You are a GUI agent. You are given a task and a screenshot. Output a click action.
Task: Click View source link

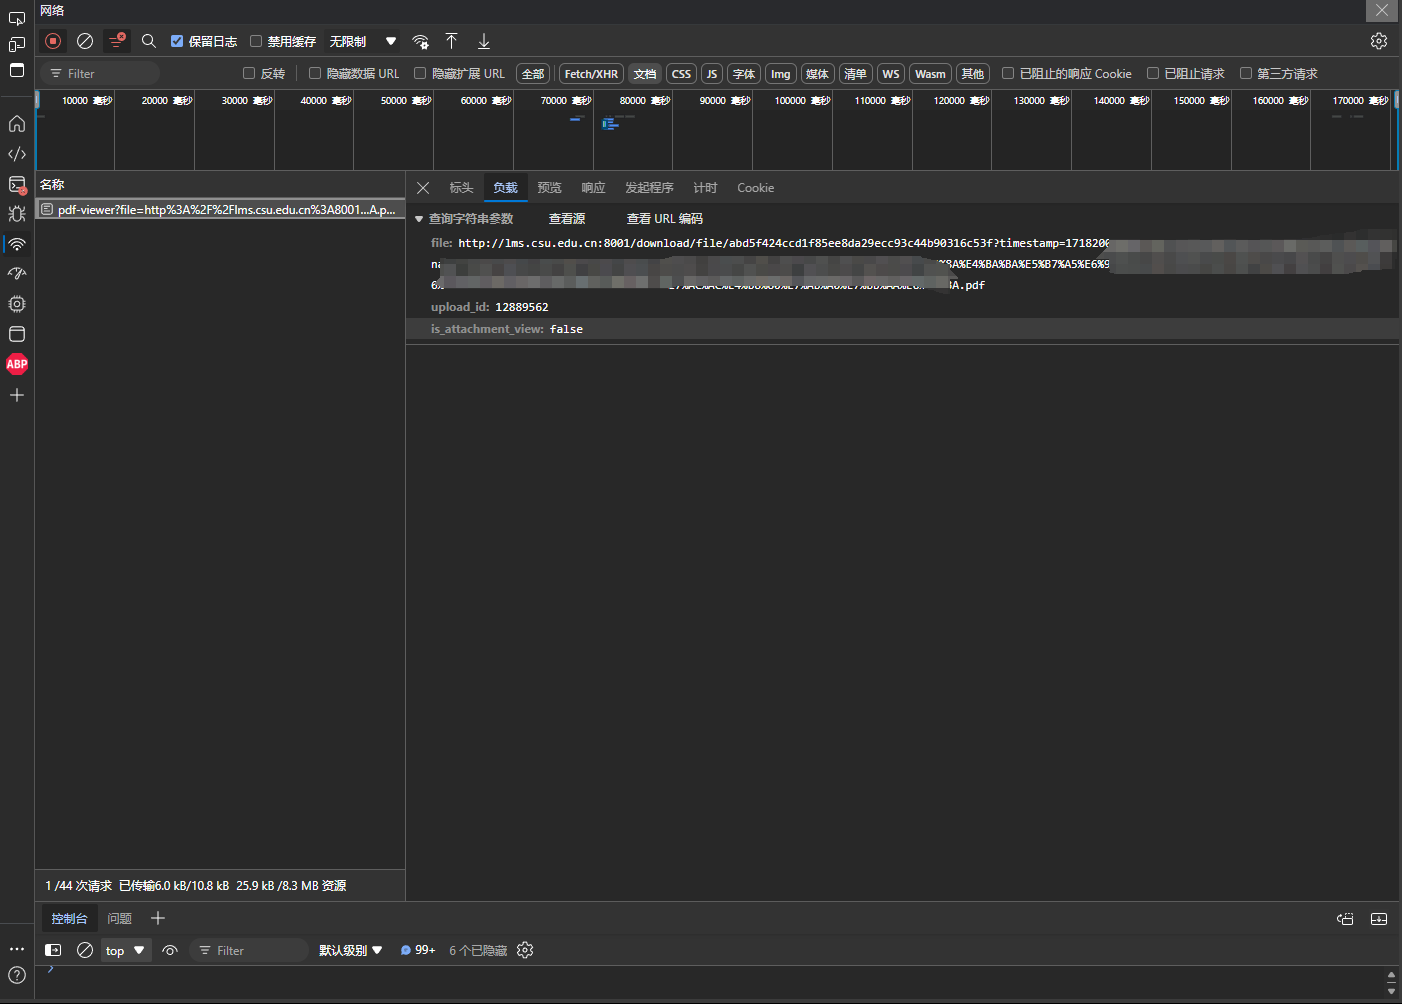[567, 219]
